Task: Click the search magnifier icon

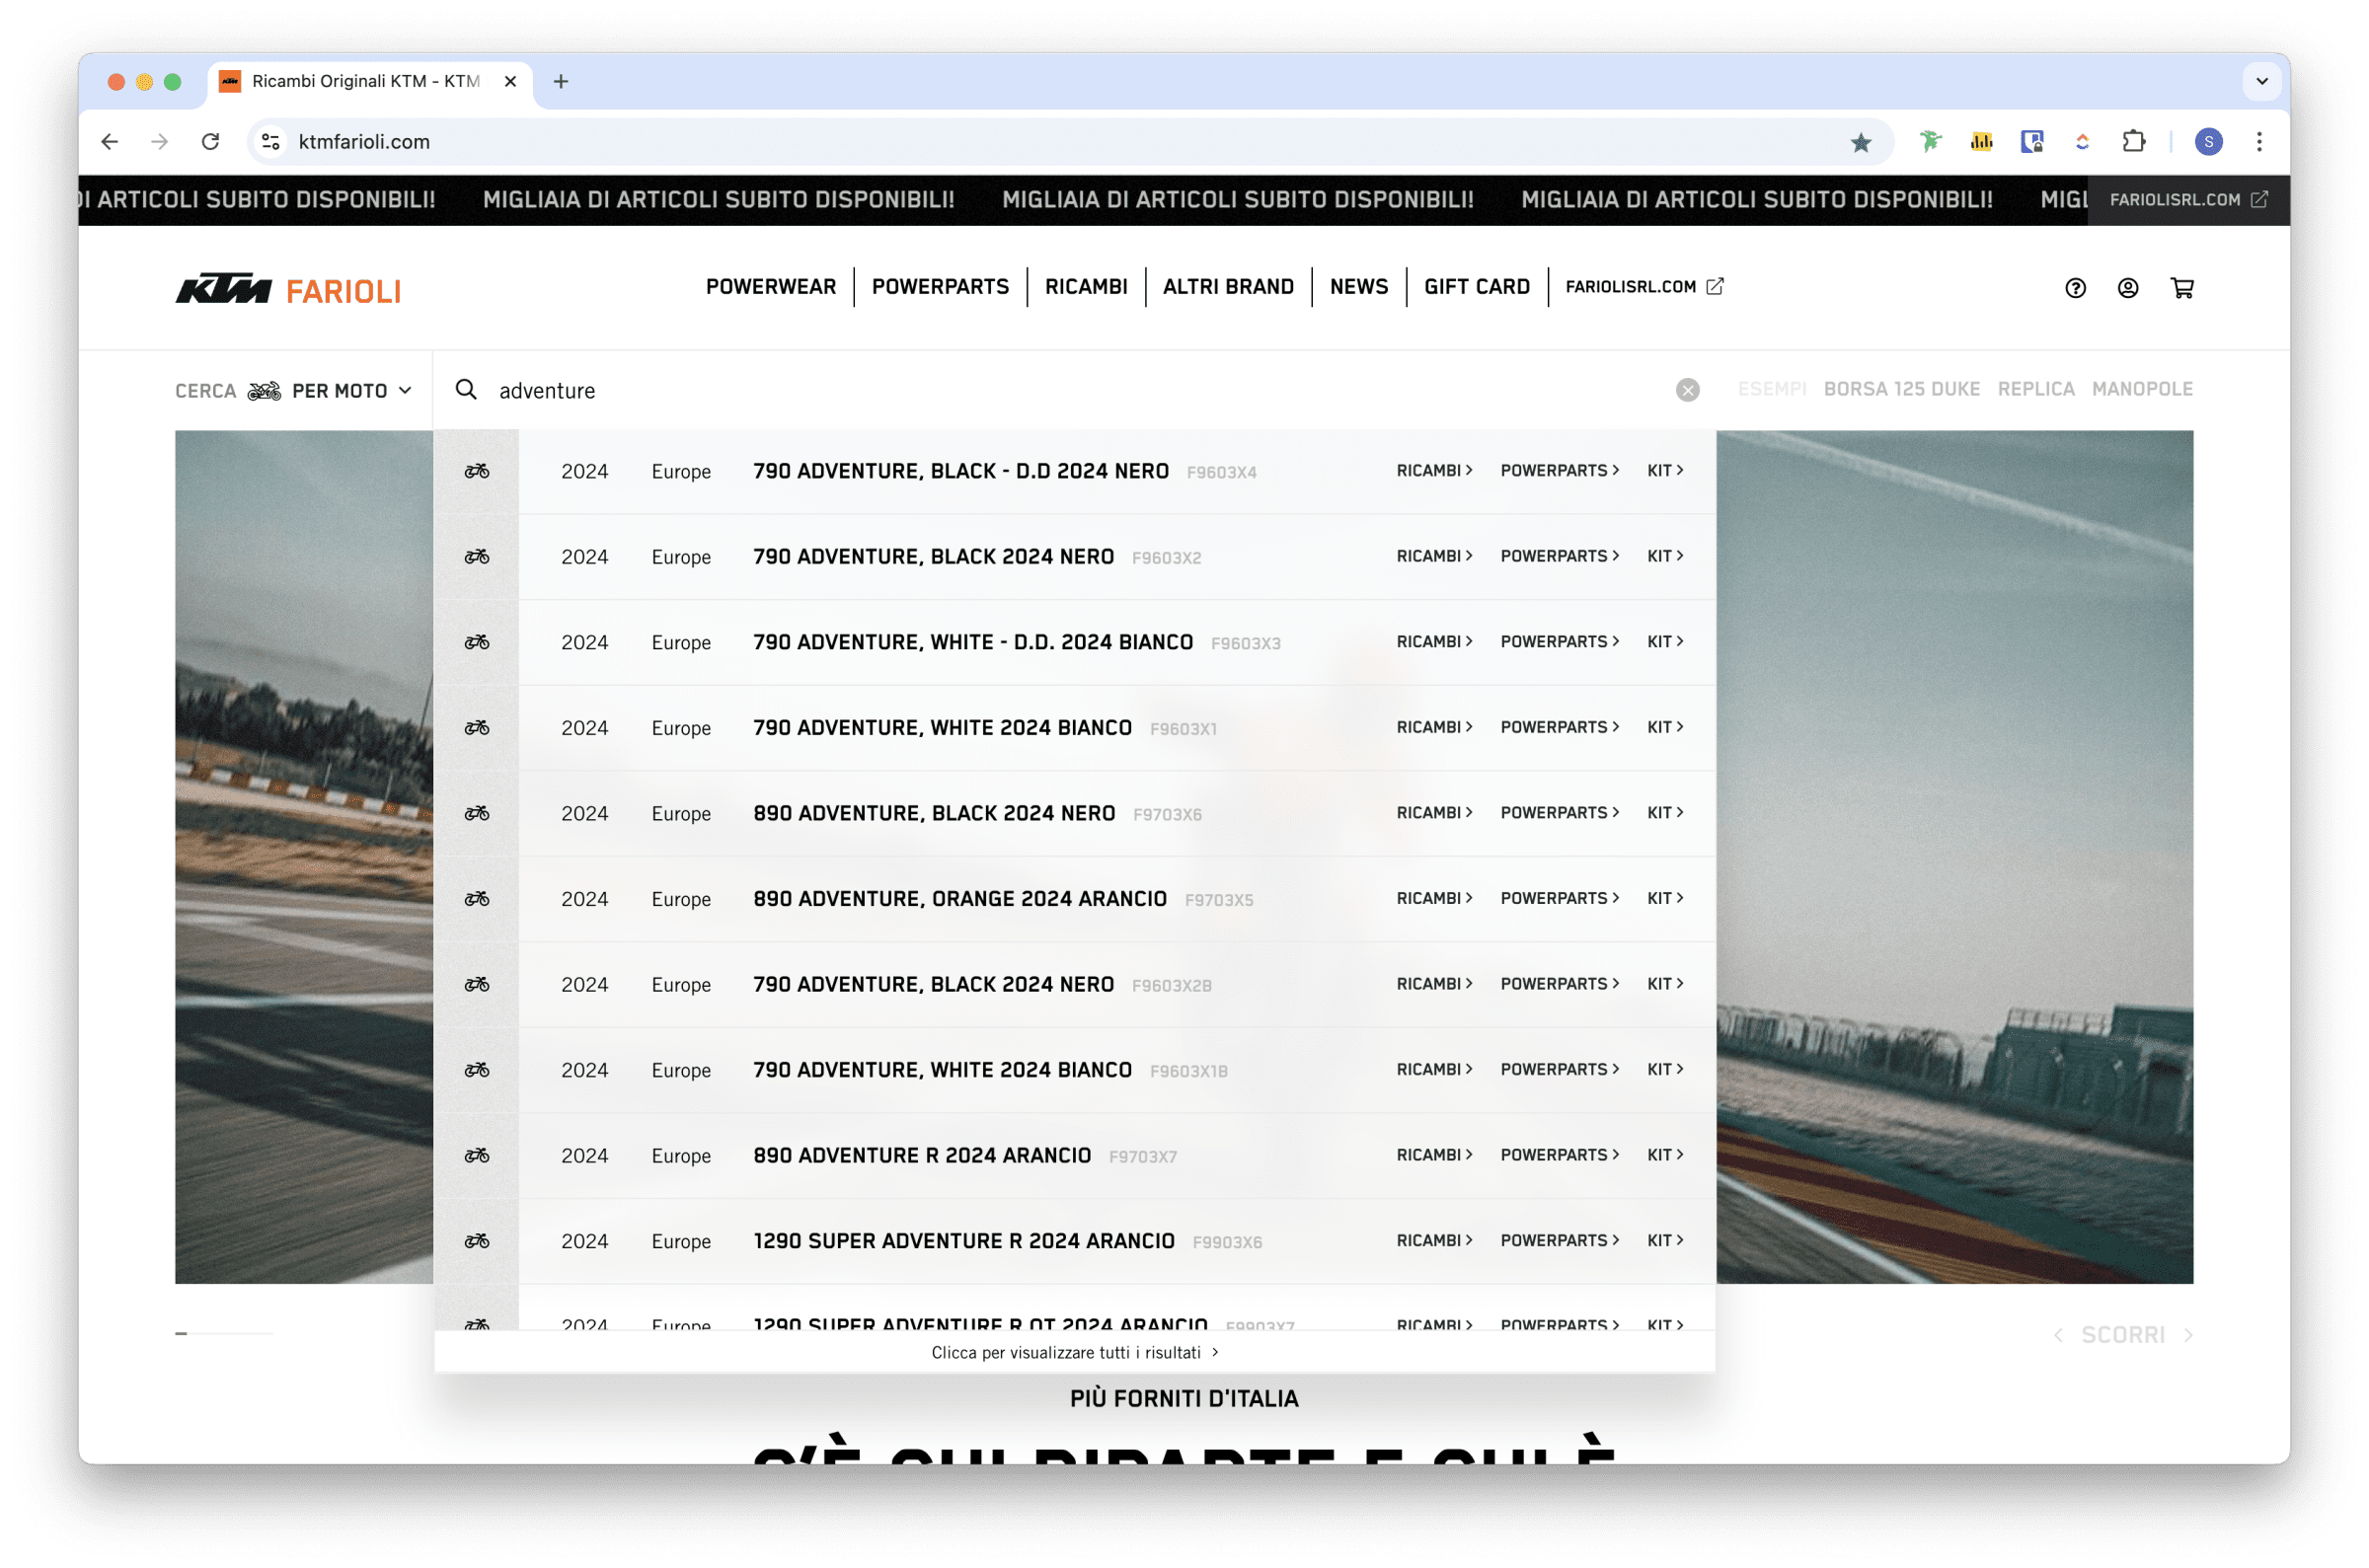Action: (466, 390)
